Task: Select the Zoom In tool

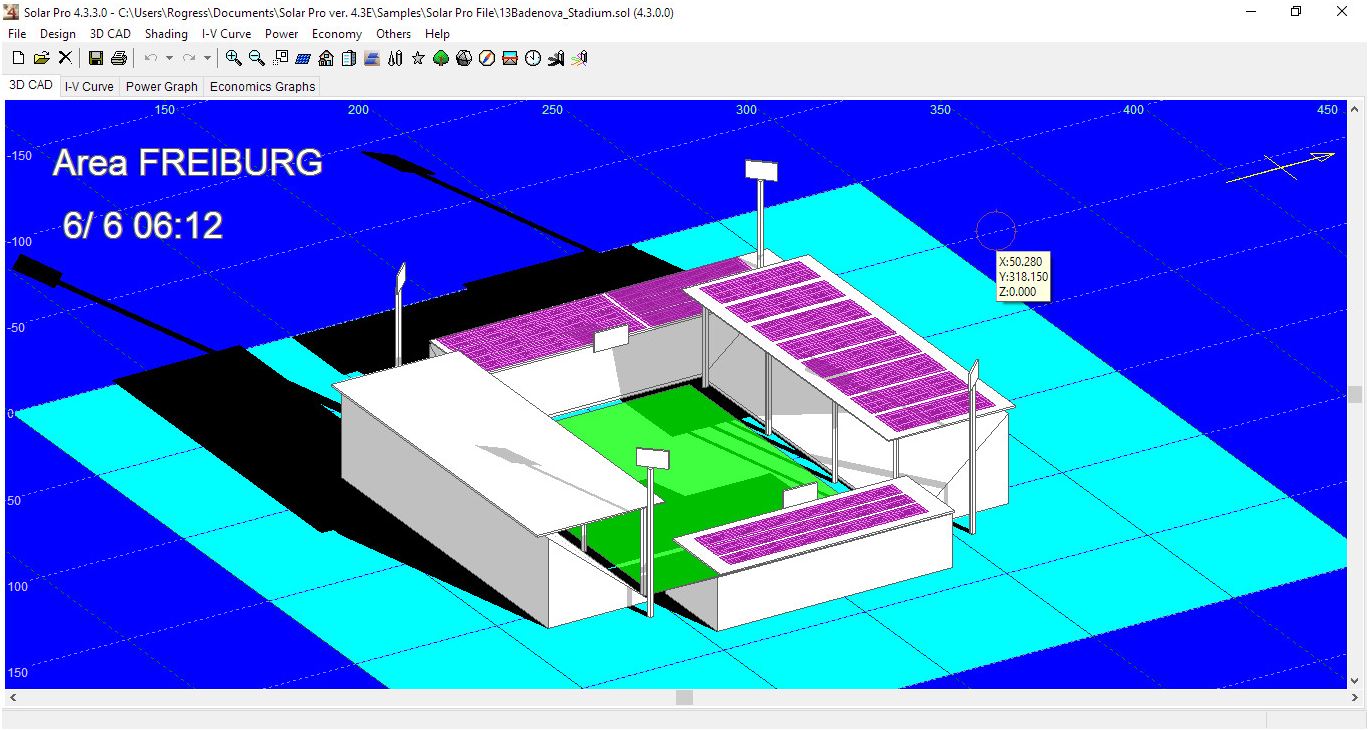Action: click(234, 58)
